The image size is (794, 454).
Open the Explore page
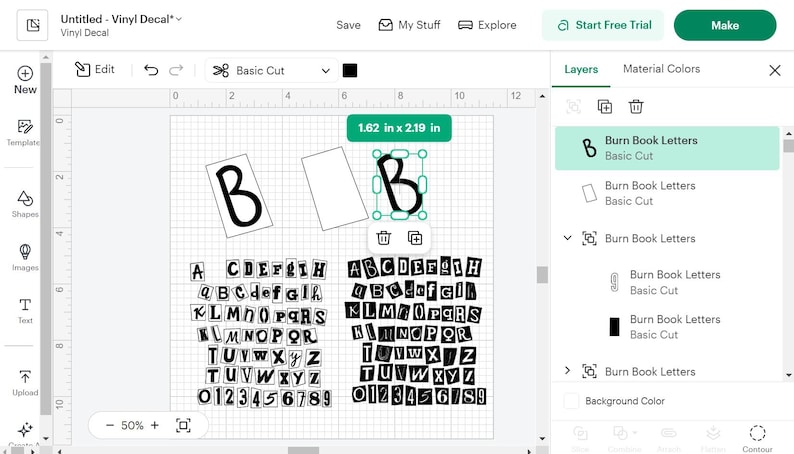point(487,25)
